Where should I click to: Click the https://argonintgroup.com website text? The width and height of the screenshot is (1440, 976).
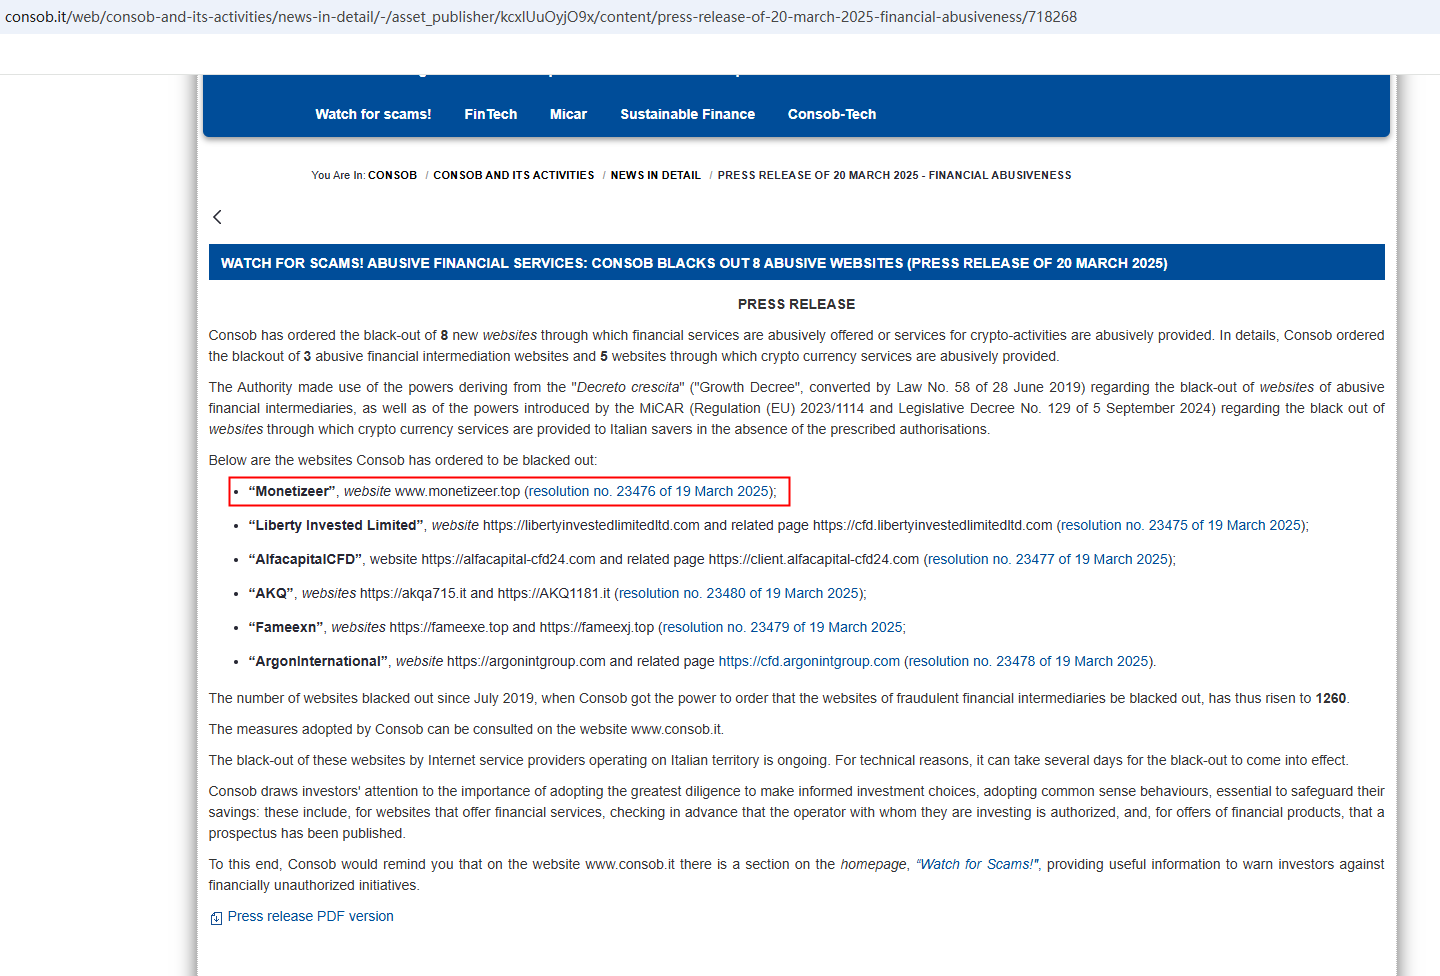click(526, 661)
